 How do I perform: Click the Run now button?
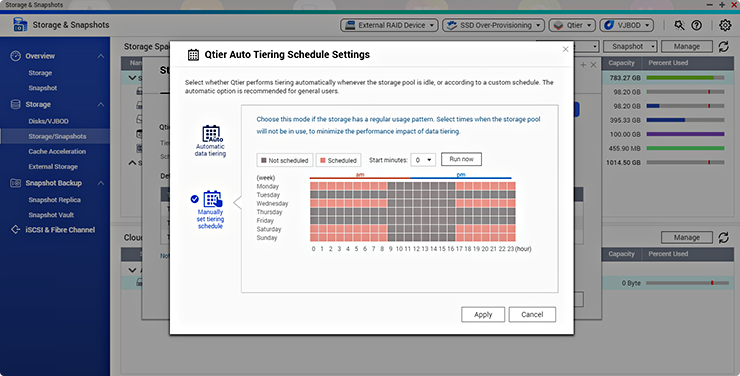pyautogui.click(x=461, y=159)
